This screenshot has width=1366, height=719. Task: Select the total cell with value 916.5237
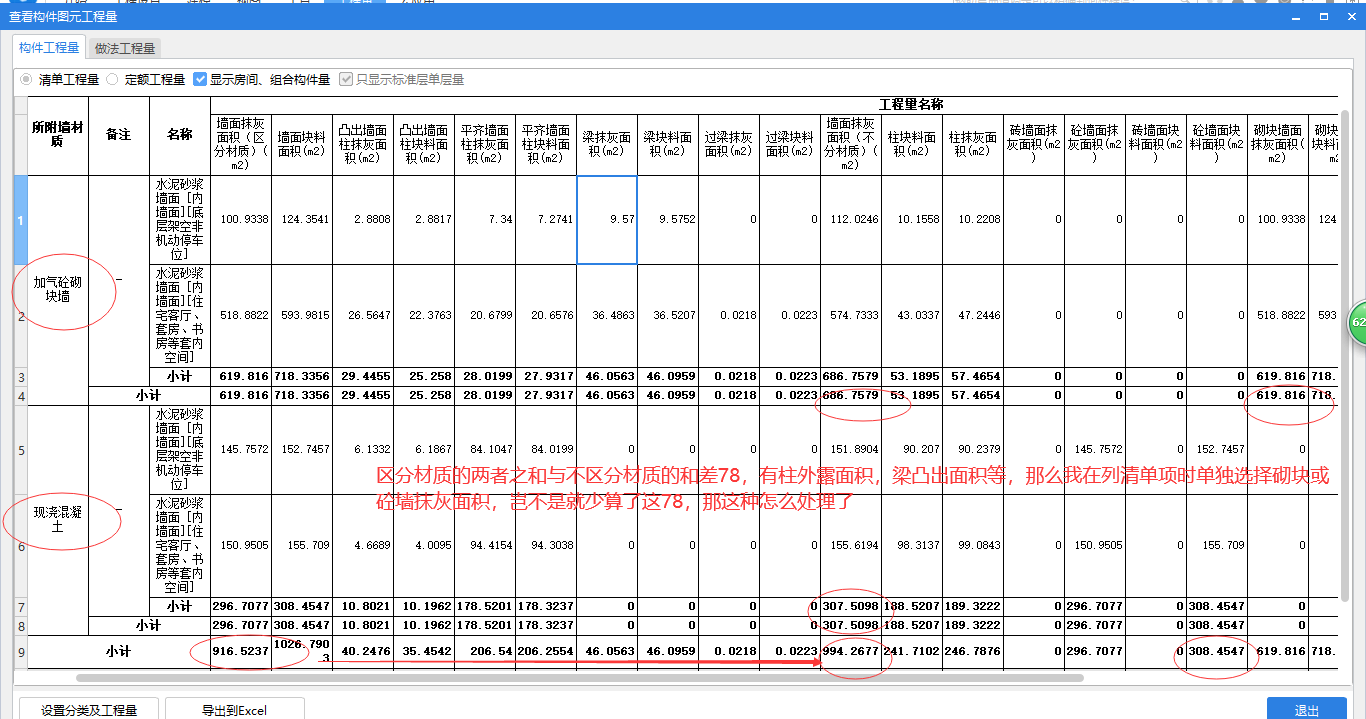point(241,651)
